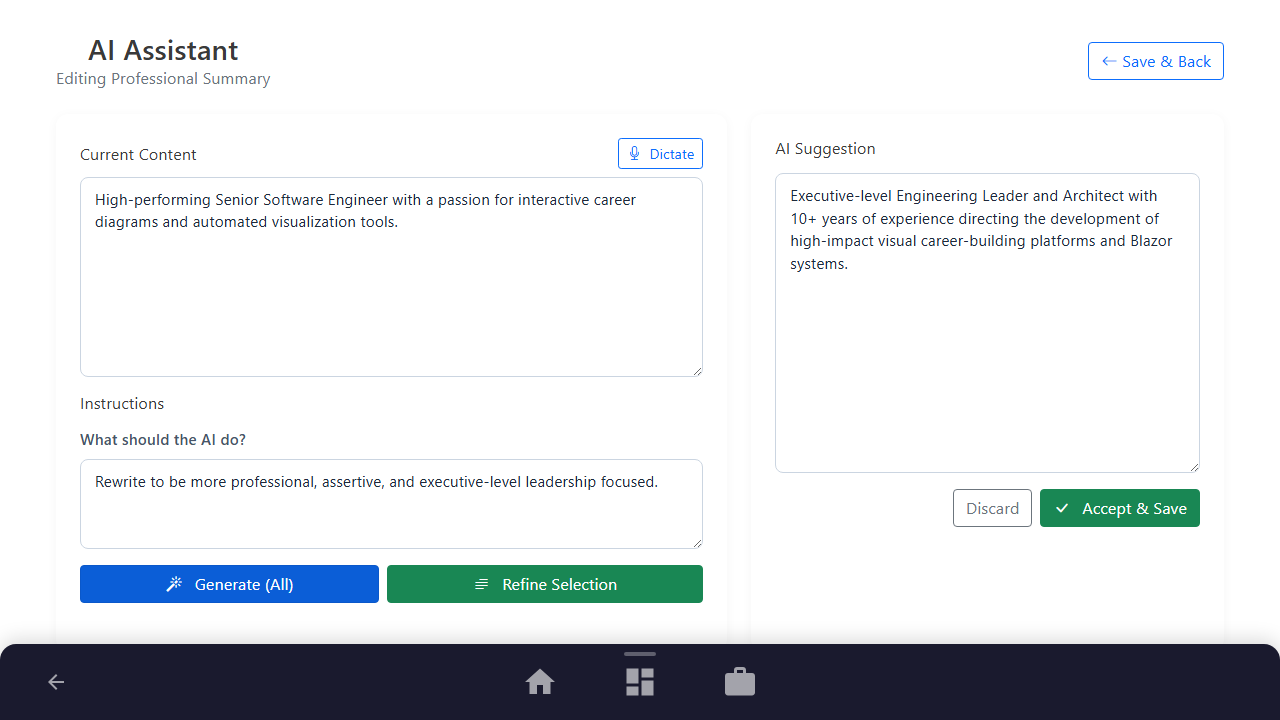Focus the Current Content text area
Image resolution: width=1280 pixels, height=720 pixels.
click(391, 277)
